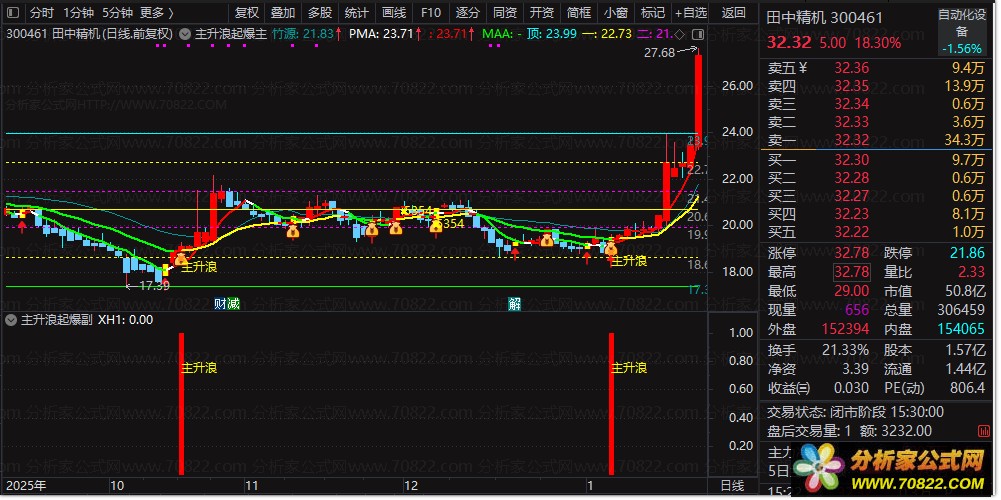Click the 卖一 price 32.32
1001x500 pixels.
point(850,140)
